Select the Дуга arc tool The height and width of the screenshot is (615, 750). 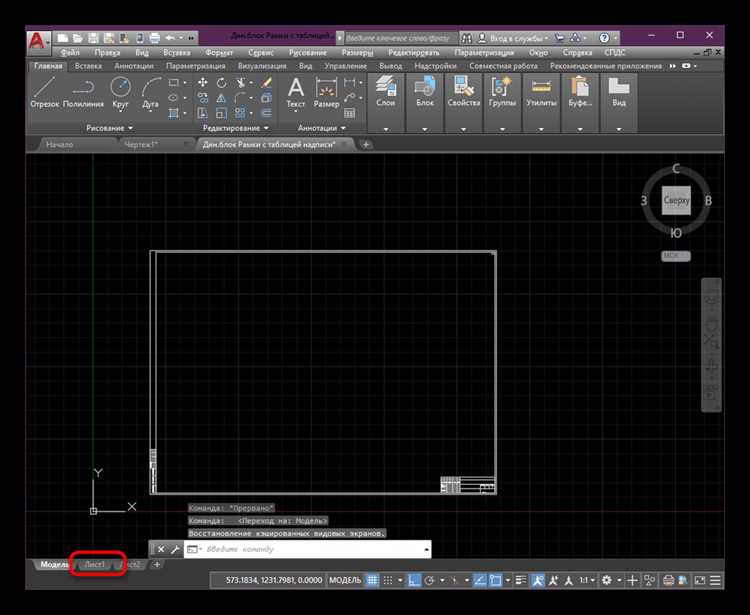point(150,93)
